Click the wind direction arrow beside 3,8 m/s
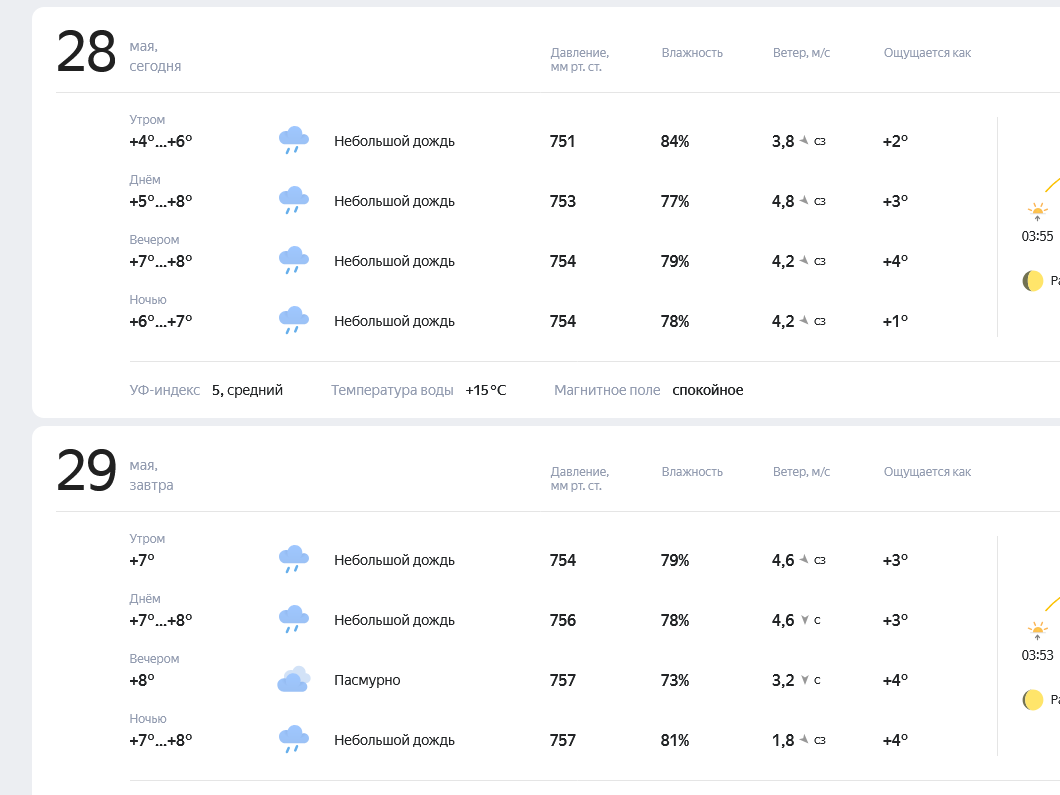Screen dimensions: 1060x795 pyautogui.click(x=804, y=141)
